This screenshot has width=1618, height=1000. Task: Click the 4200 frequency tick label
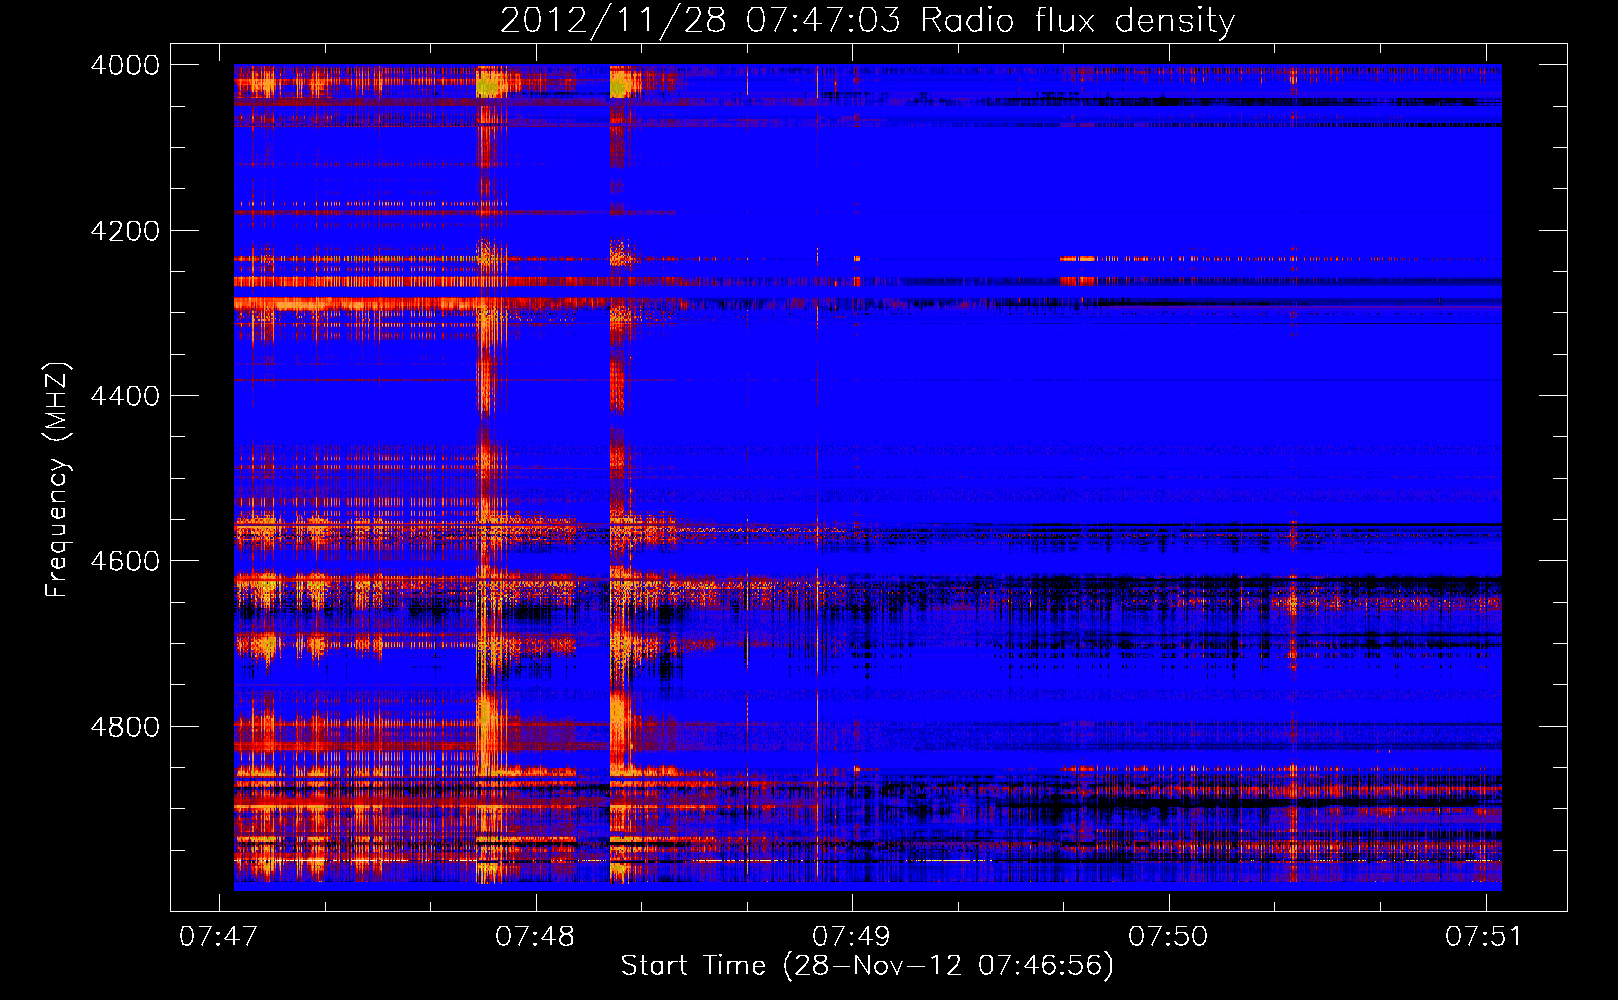pyautogui.click(x=125, y=231)
